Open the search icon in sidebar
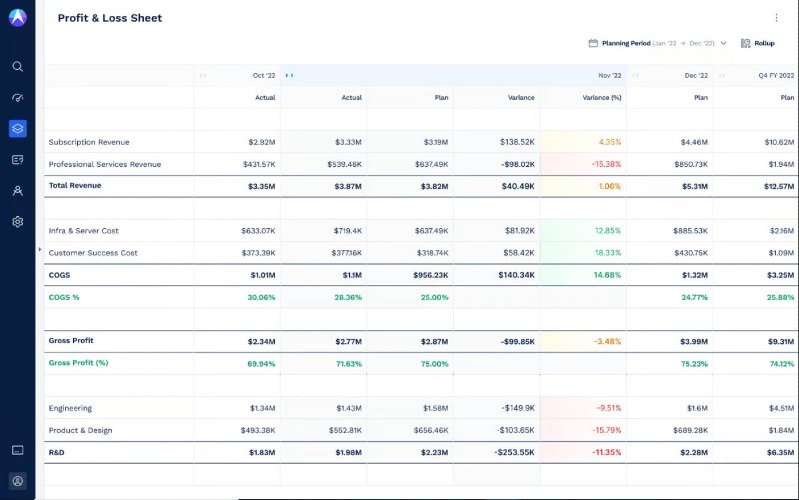 point(17,67)
